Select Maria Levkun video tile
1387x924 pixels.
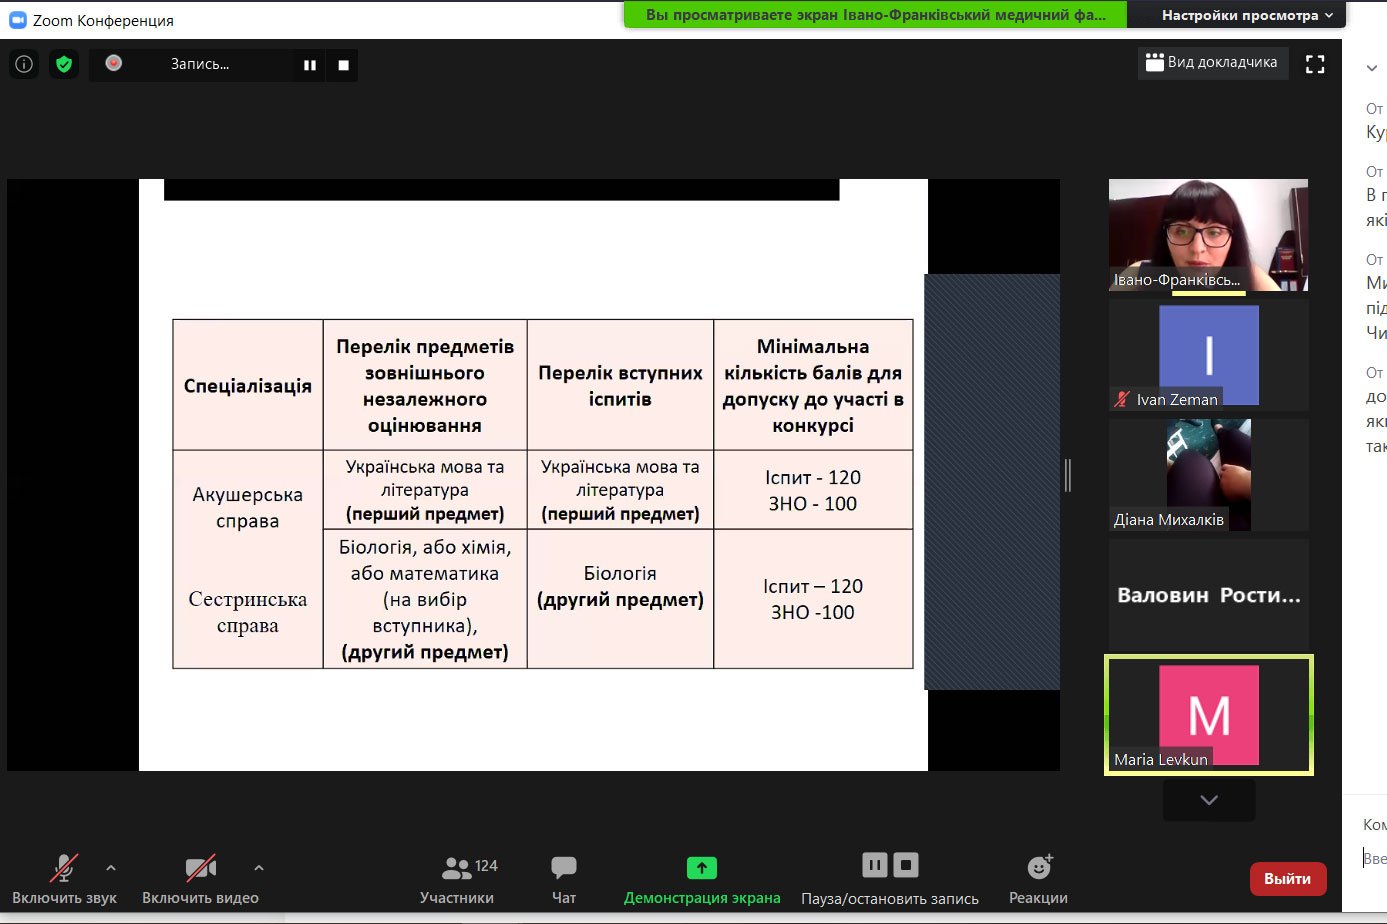[1208, 715]
